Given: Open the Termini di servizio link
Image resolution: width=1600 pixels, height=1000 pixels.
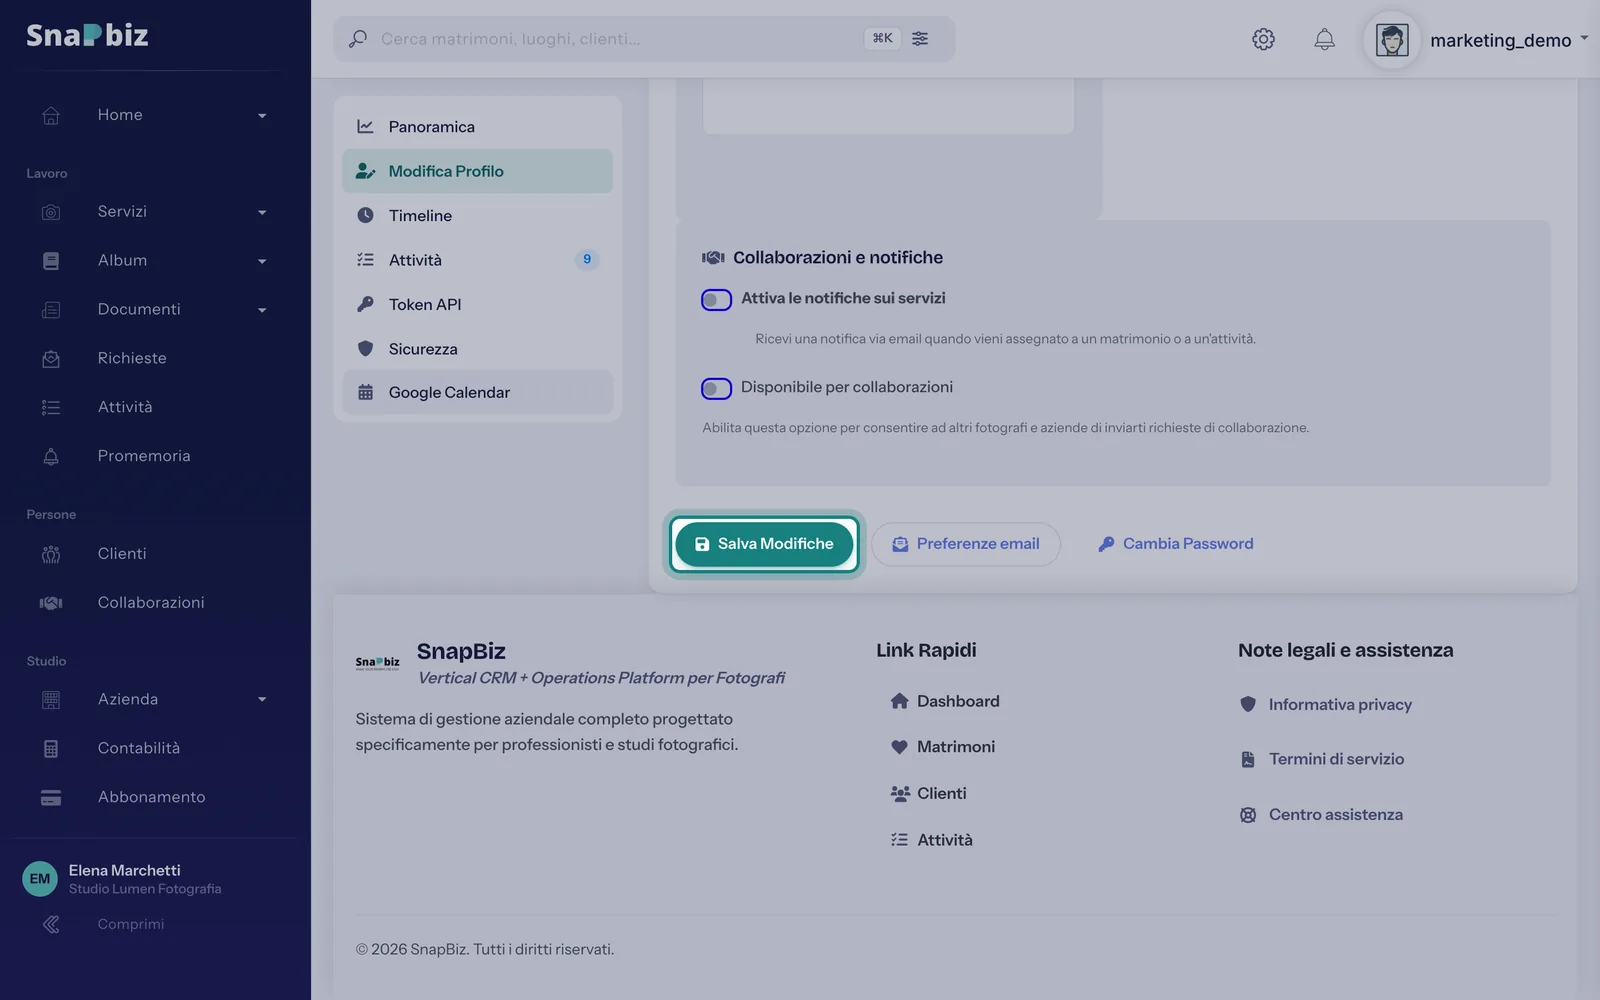Looking at the screenshot, I should tap(1322, 759).
